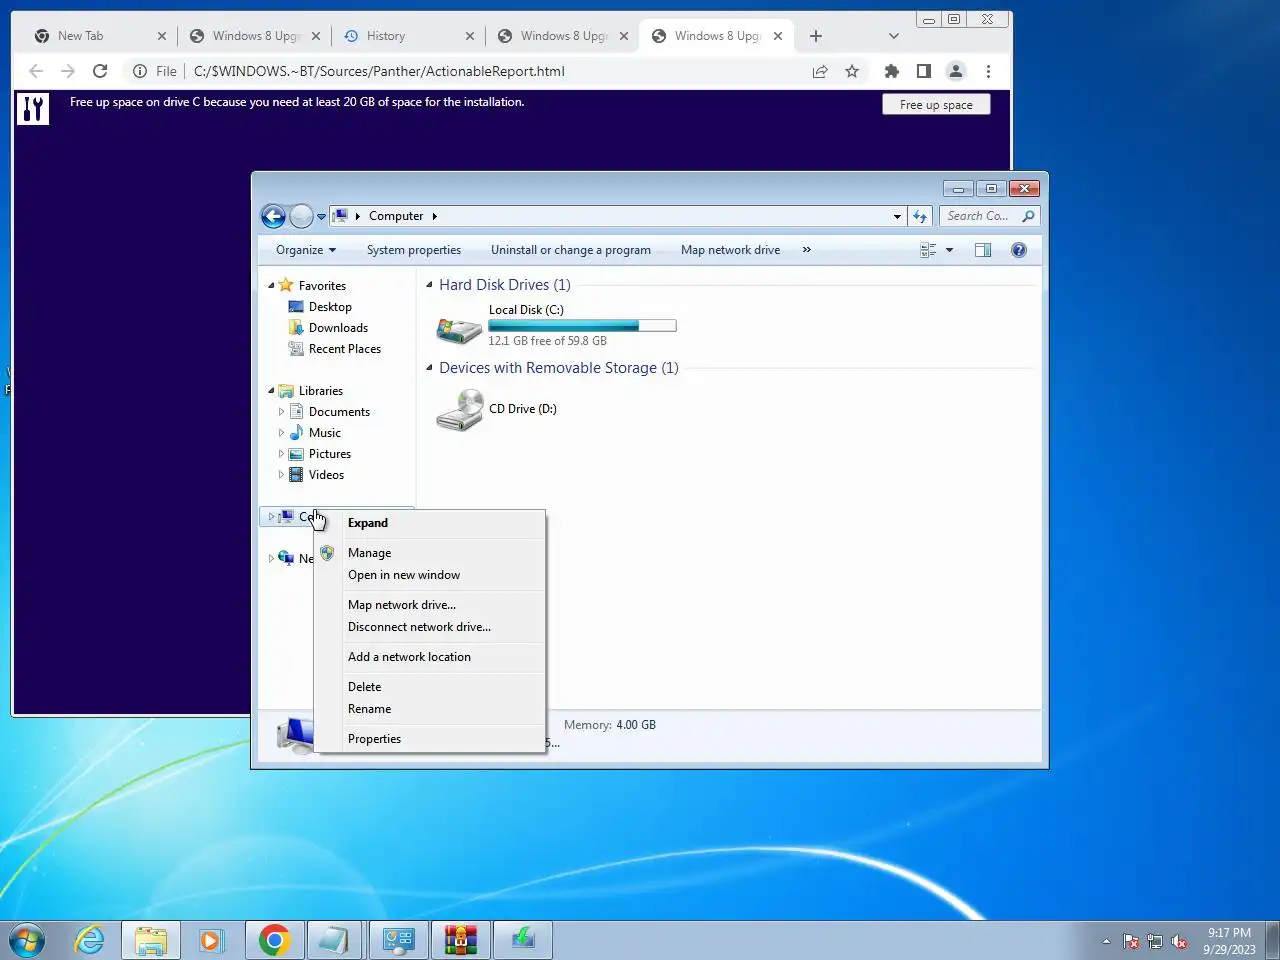Open address bar history dropdown arrow

click(x=897, y=216)
